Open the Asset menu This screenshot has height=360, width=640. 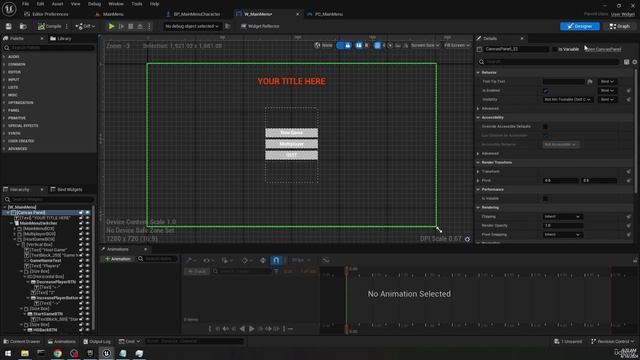(x=57, y=4)
